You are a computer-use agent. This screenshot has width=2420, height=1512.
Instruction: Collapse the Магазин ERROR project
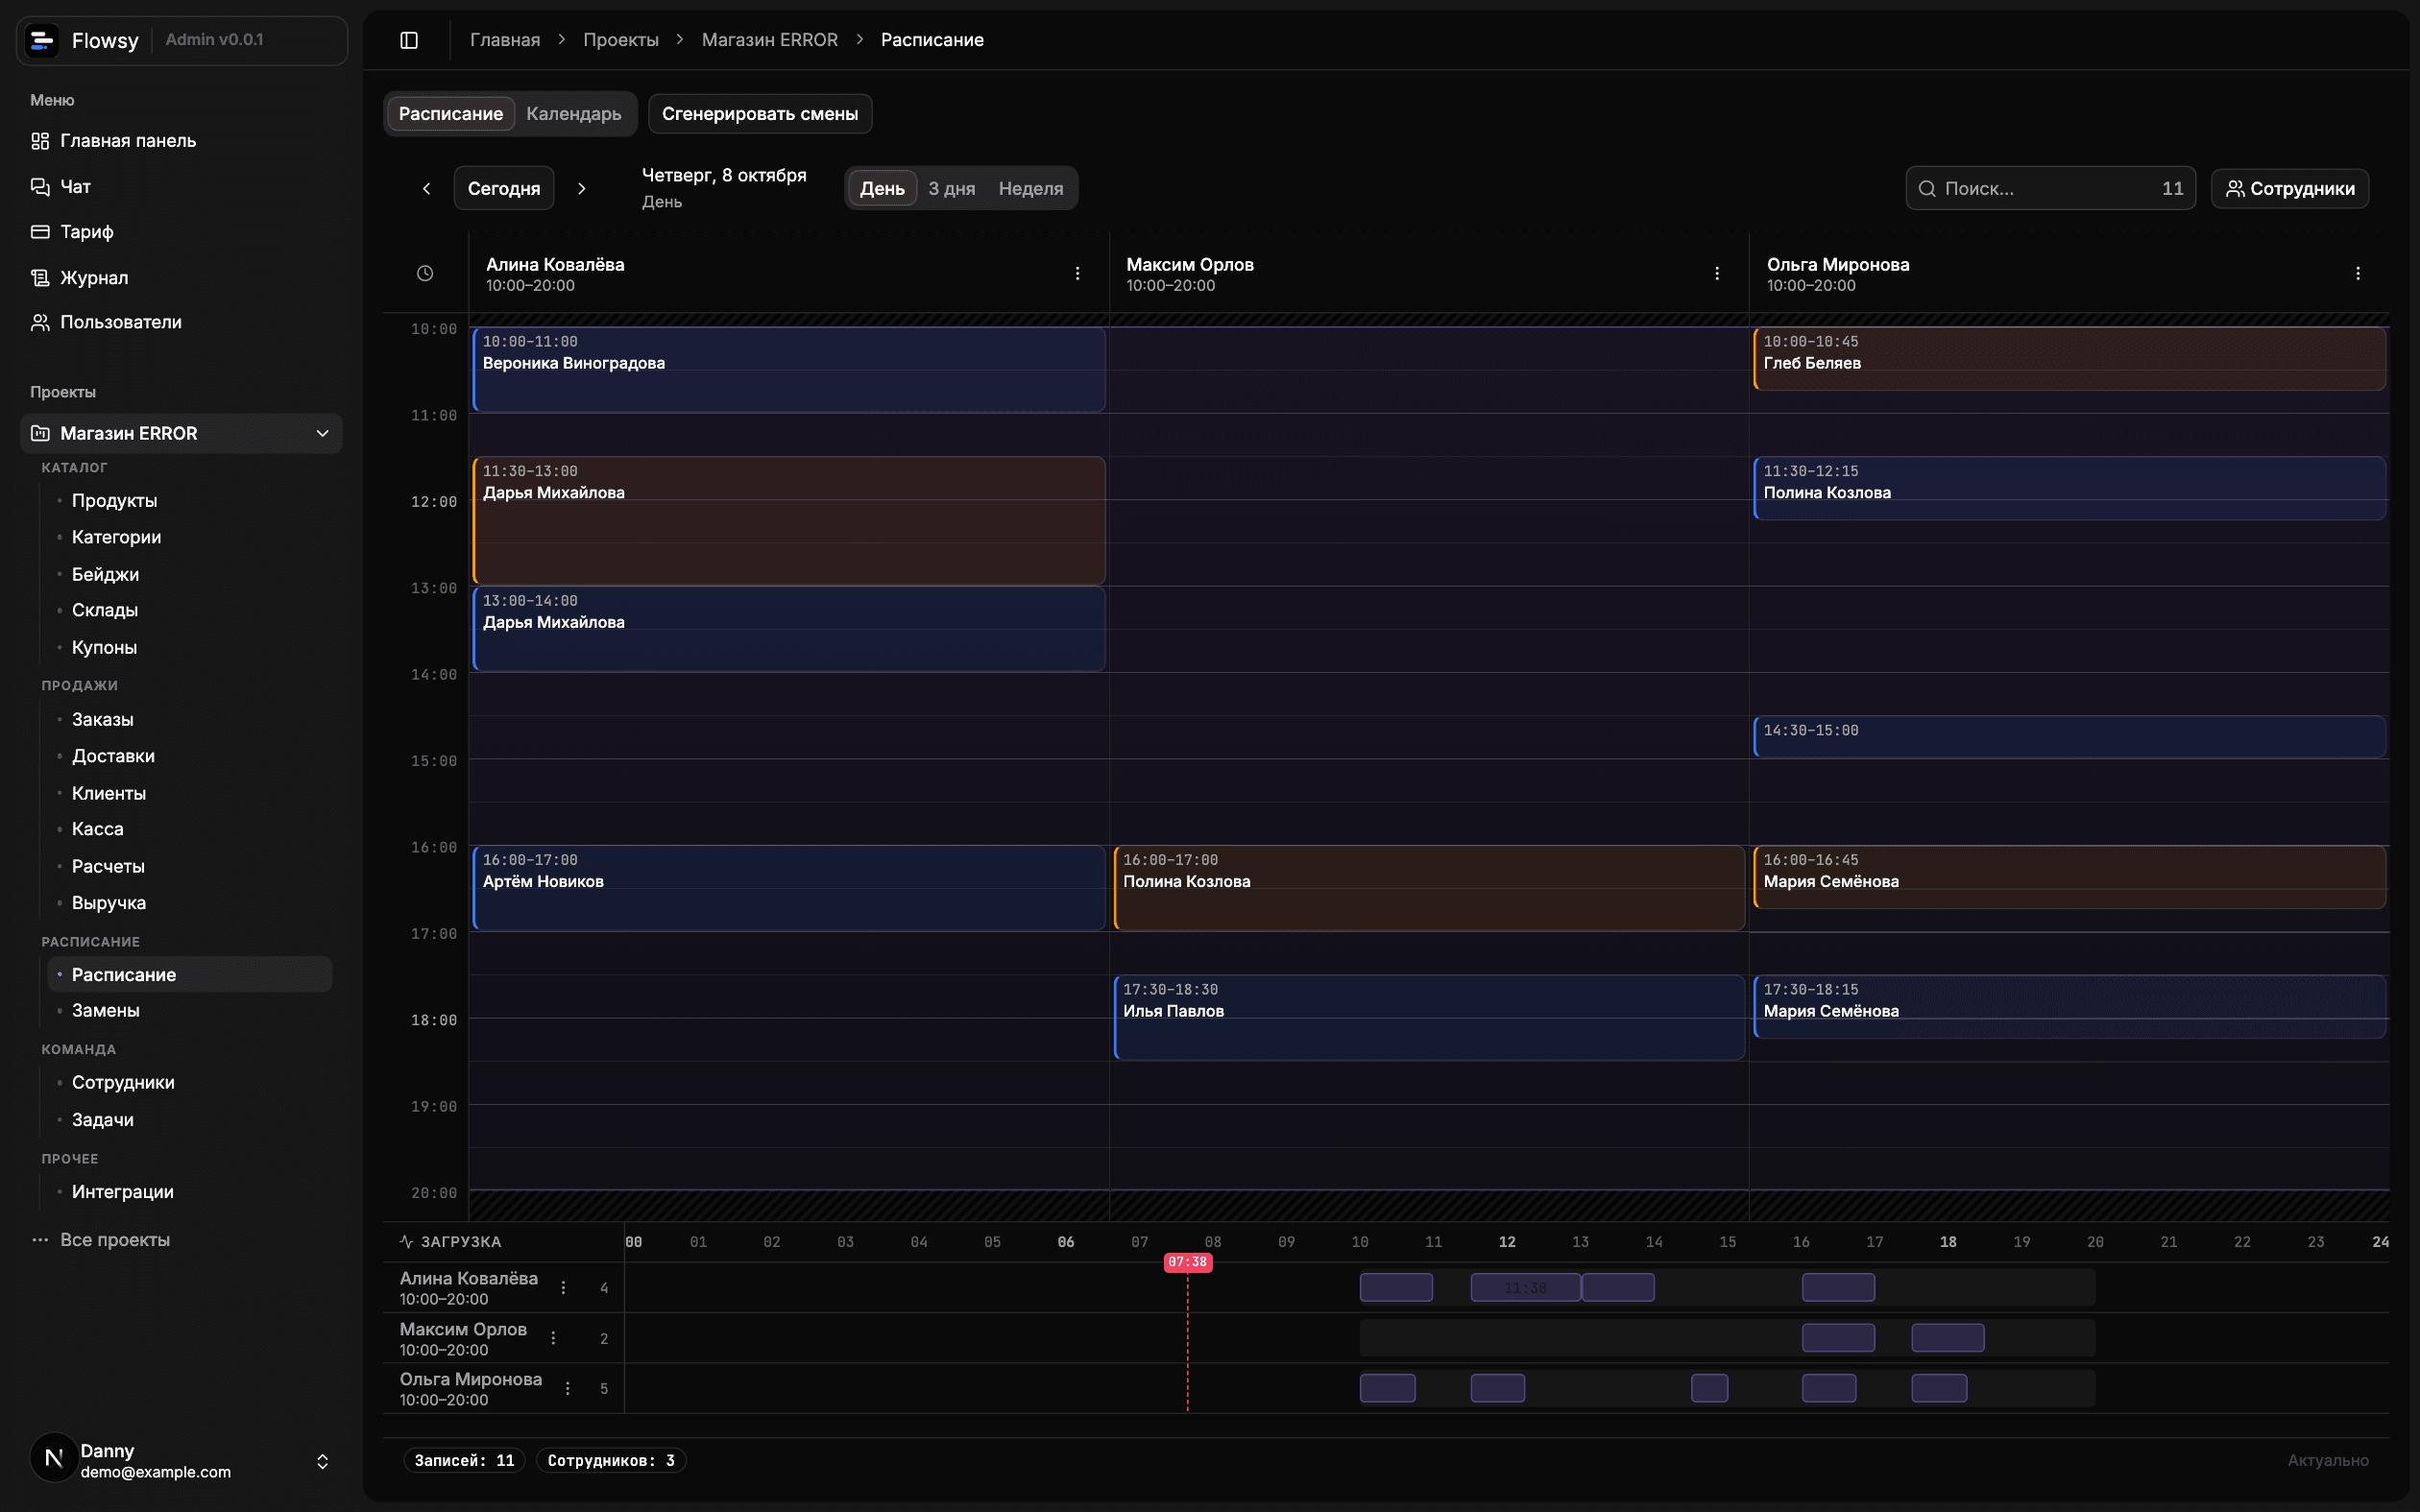click(322, 433)
